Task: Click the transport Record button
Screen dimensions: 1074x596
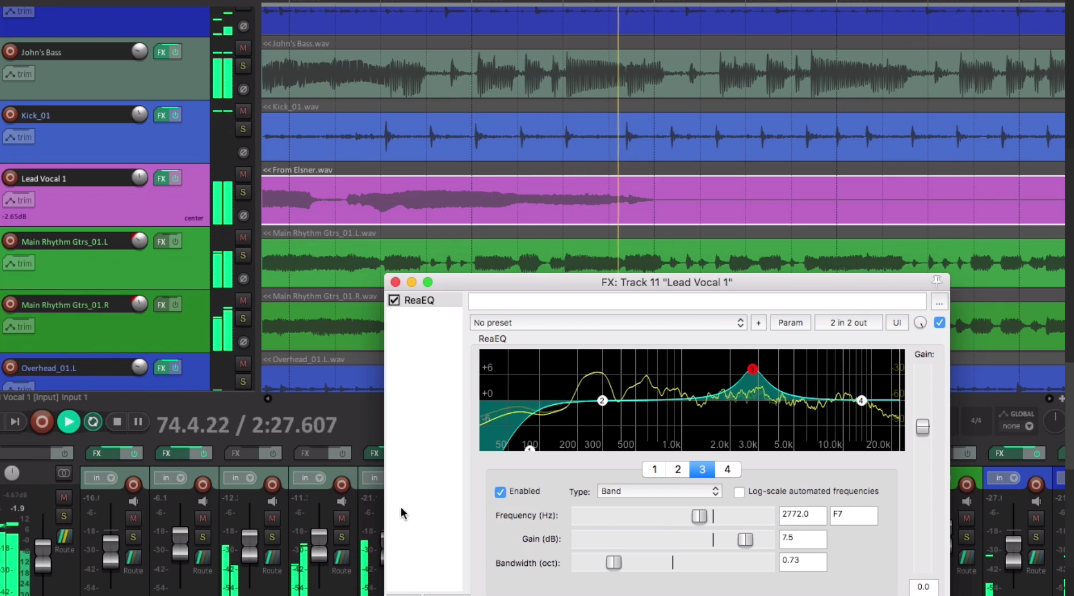Action: [42, 422]
